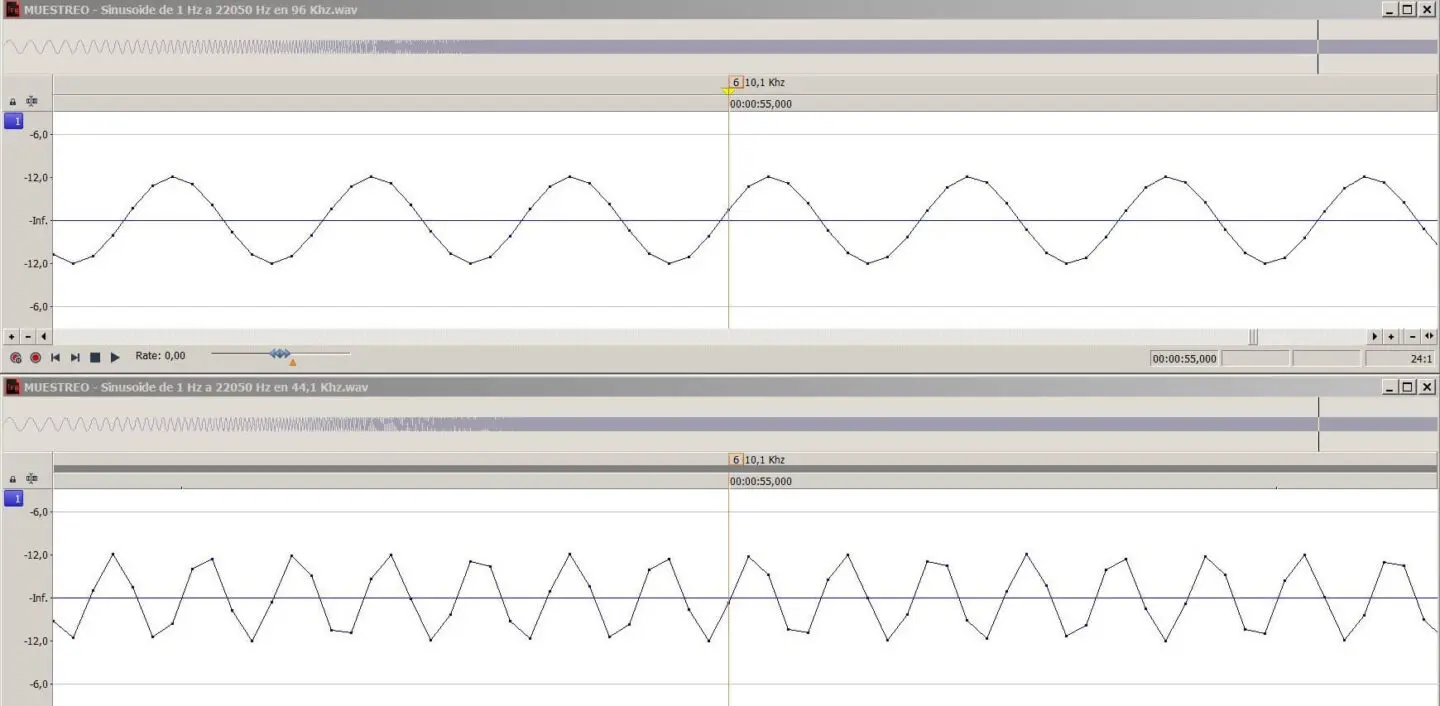The width and height of the screenshot is (1440, 706).
Task: Toggle the blue info badge on the 44,1 Khz window
Action: [x=13, y=498]
